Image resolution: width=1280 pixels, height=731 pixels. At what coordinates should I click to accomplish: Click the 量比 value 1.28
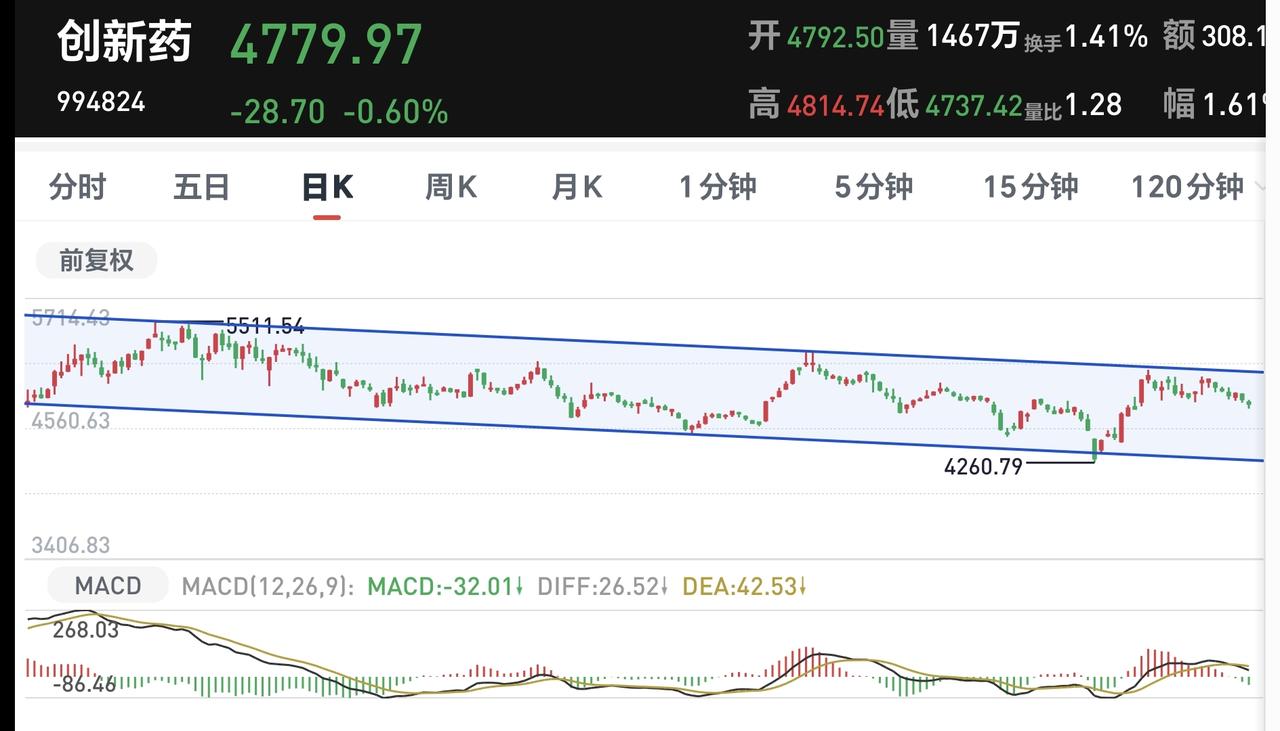1093,105
